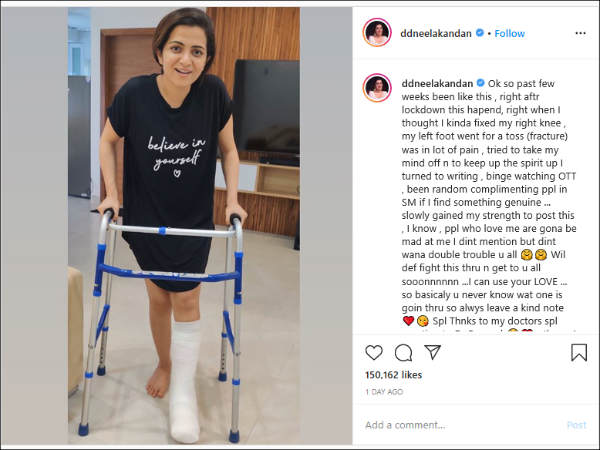Click the verified badge in post header
This screenshot has height=450, width=600.
480,33
